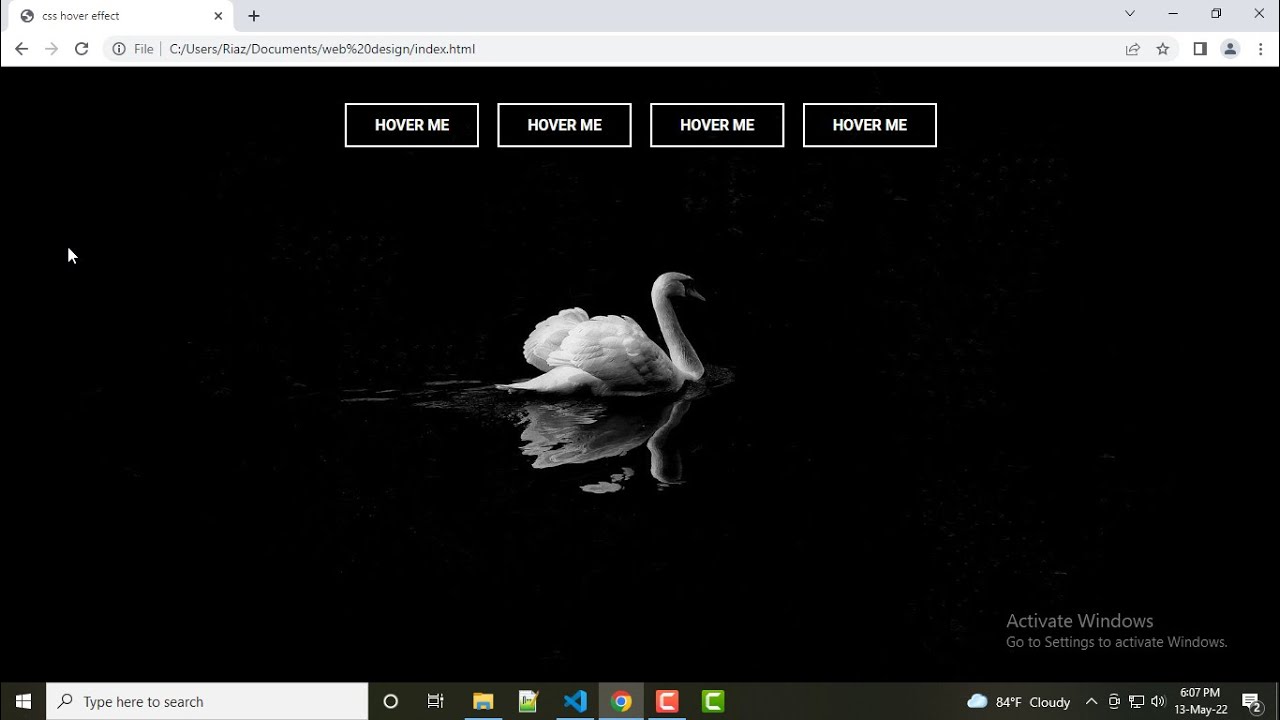Open a new tab with plus button
Screen dimensions: 1280x720
point(254,16)
